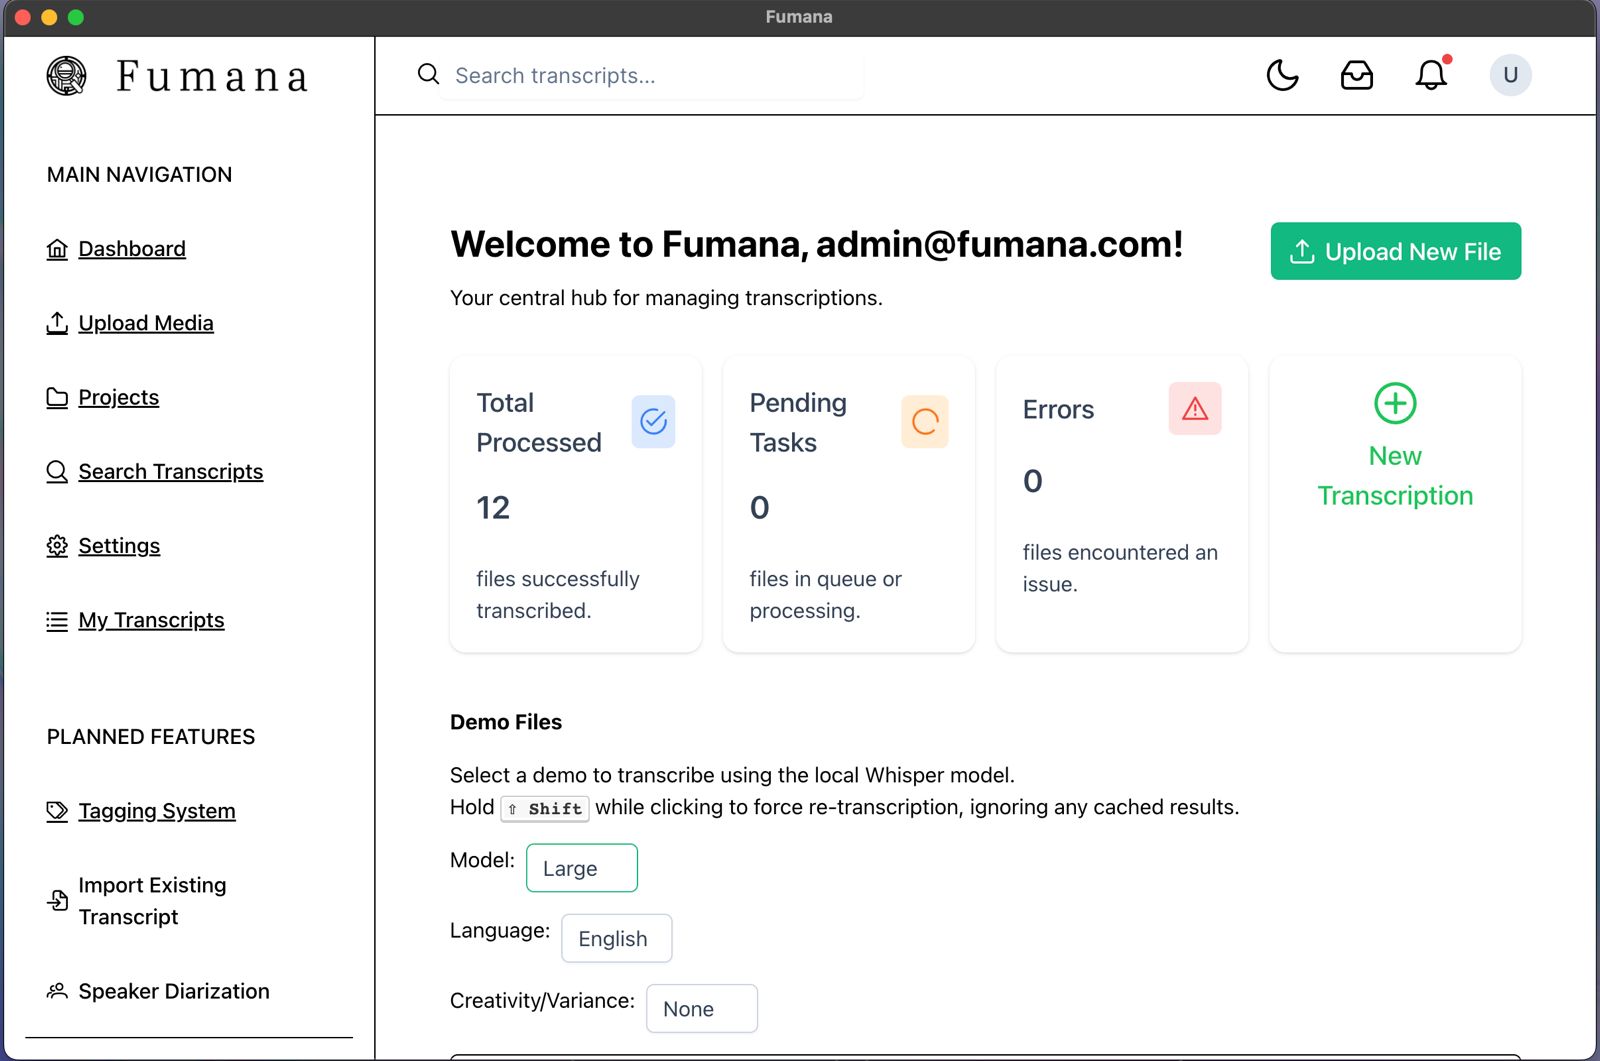1600x1061 pixels.
Task: Click 'Welcome to Fumana, admin@fumana.com!' heading
Action: coord(816,244)
